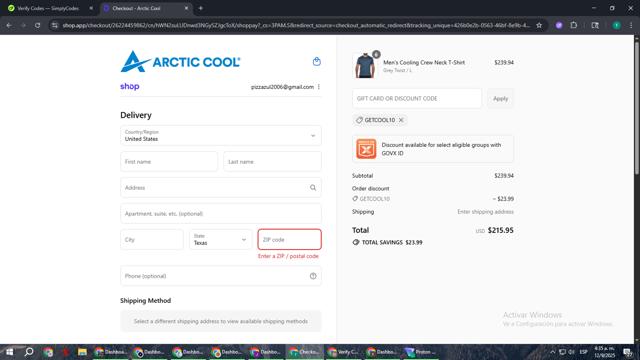The width and height of the screenshot is (640, 360).
Task: Reload the checkout page
Action: [x=38, y=25]
